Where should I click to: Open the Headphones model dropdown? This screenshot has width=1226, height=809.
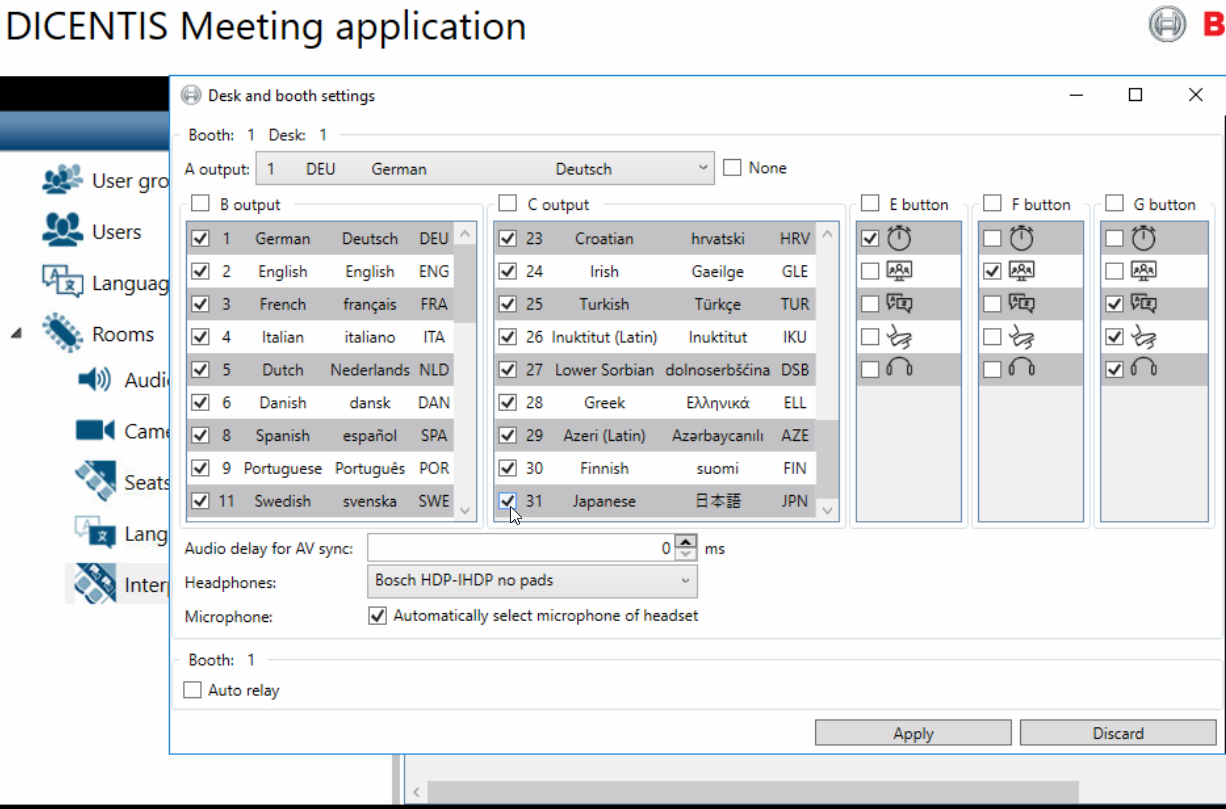[532, 580]
